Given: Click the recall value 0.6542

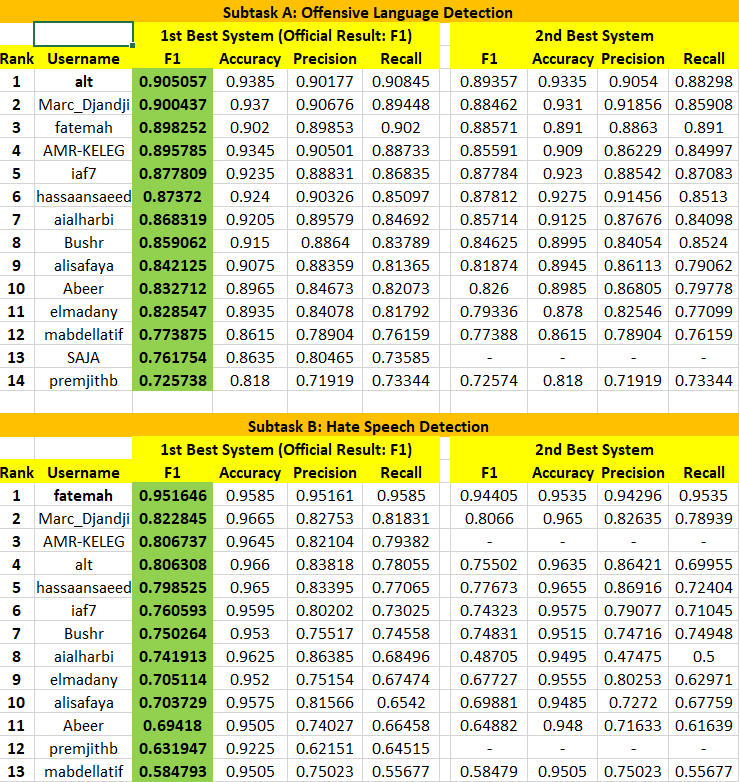Looking at the screenshot, I should click(x=400, y=702).
